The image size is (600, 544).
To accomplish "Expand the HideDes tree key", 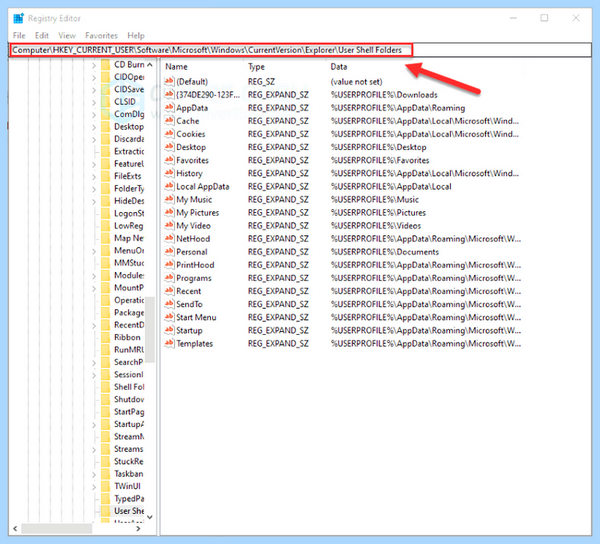I will 94,202.
